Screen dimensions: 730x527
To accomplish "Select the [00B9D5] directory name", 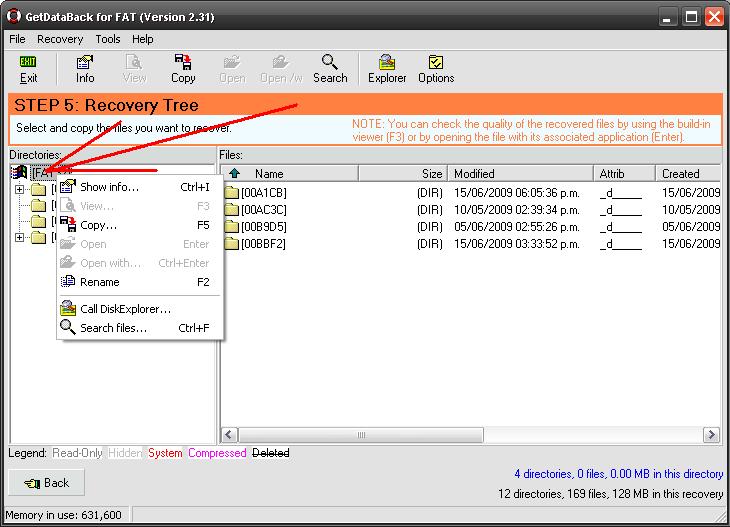I will point(264,227).
